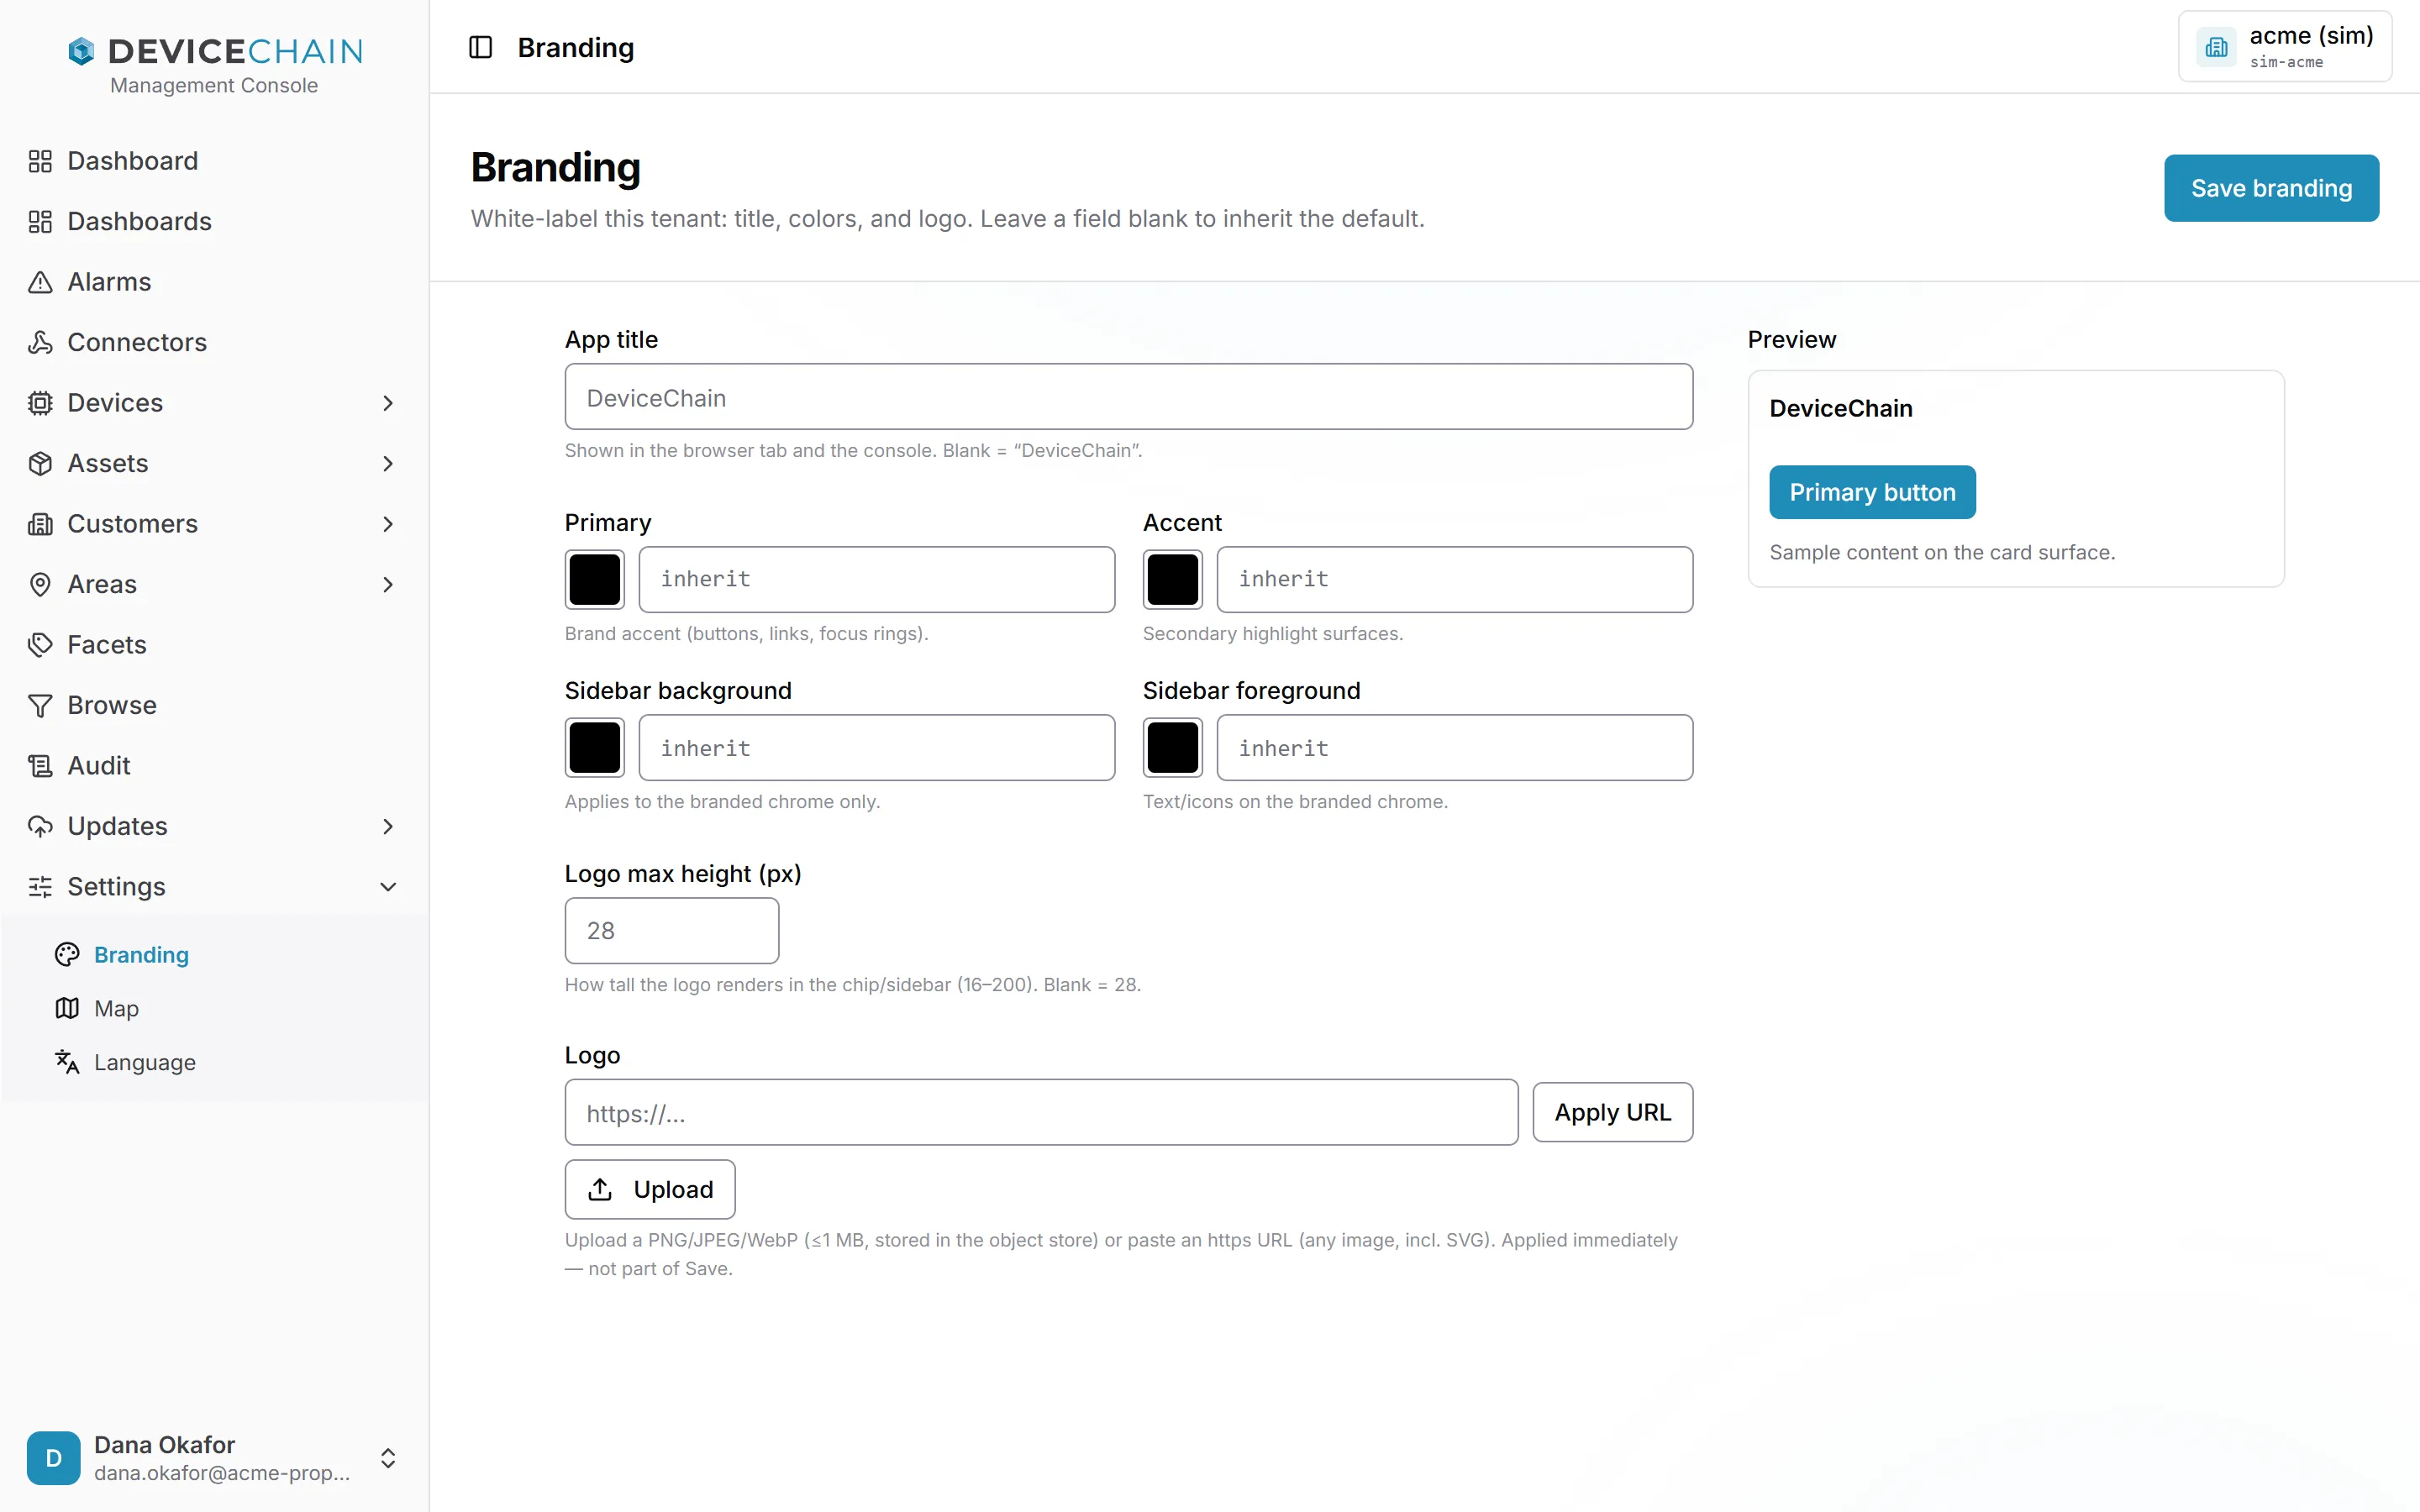Screen dimensions: 2420x1512
Task: Open the Primary color swatch picker
Action: click(x=594, y=579)
